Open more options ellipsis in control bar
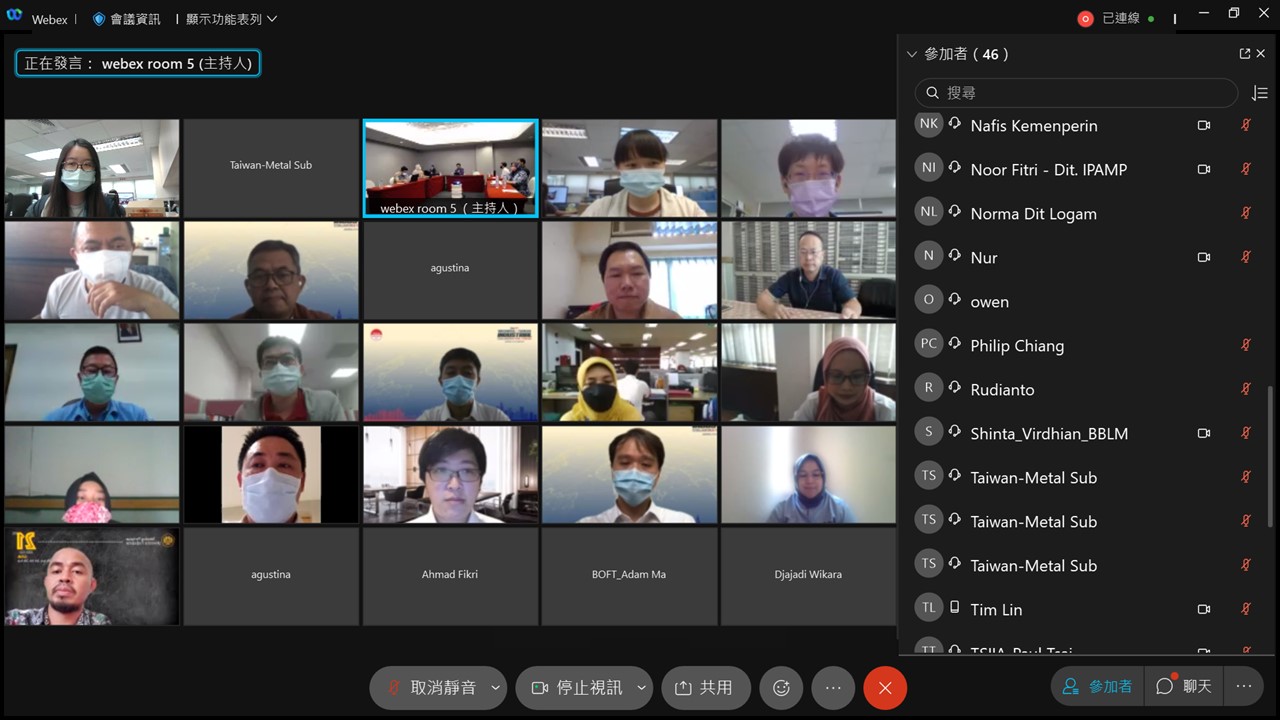 coord(833,688)
